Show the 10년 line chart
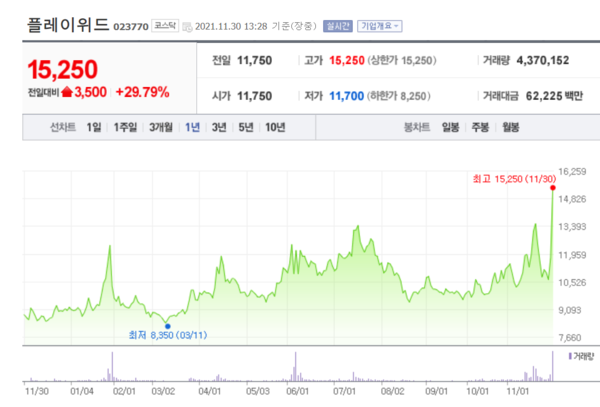The width and height of the screenshot is (600, 407). pos(275,127)
